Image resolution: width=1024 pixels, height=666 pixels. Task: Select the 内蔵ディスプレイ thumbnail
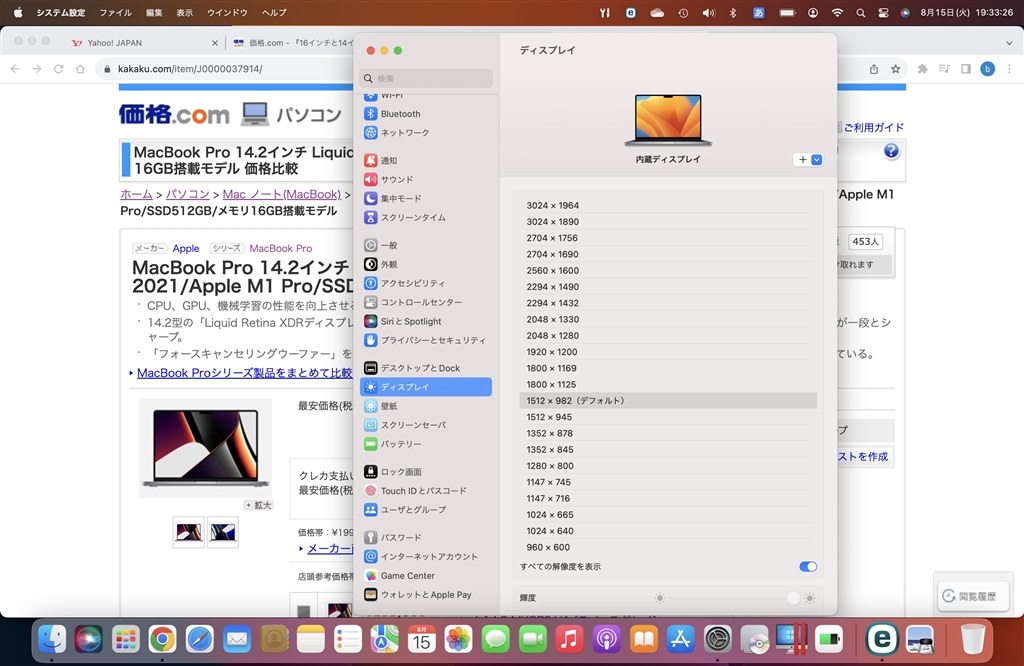point(668,120)
